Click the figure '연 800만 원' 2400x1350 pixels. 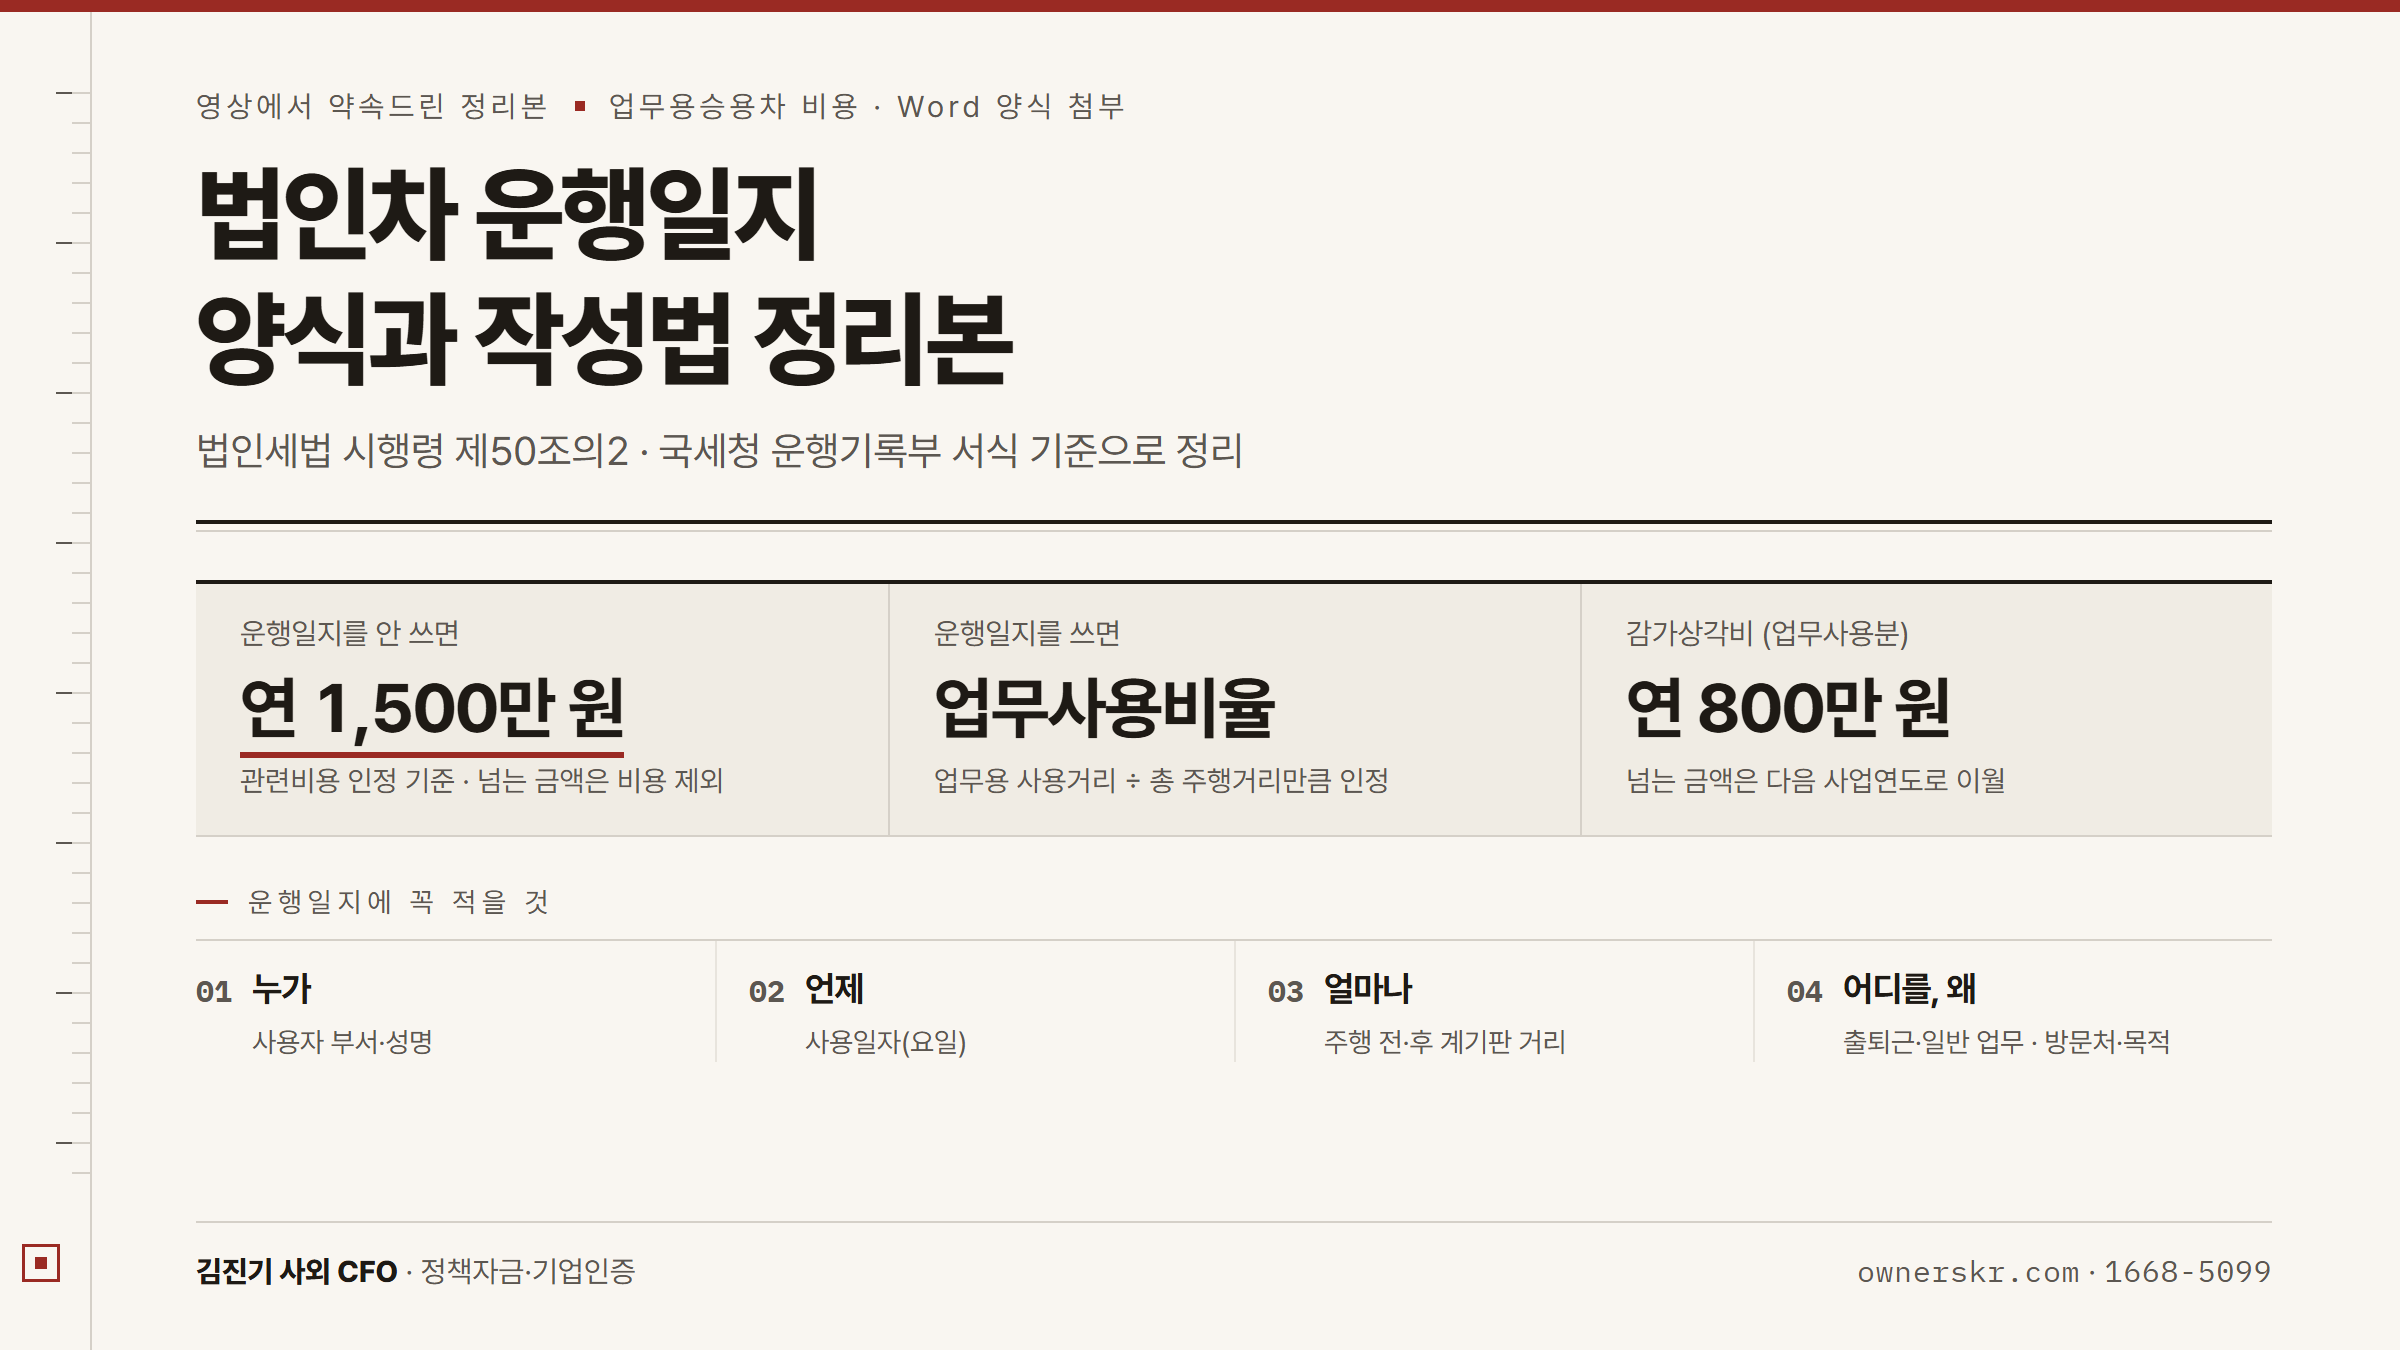point(1788,708)
